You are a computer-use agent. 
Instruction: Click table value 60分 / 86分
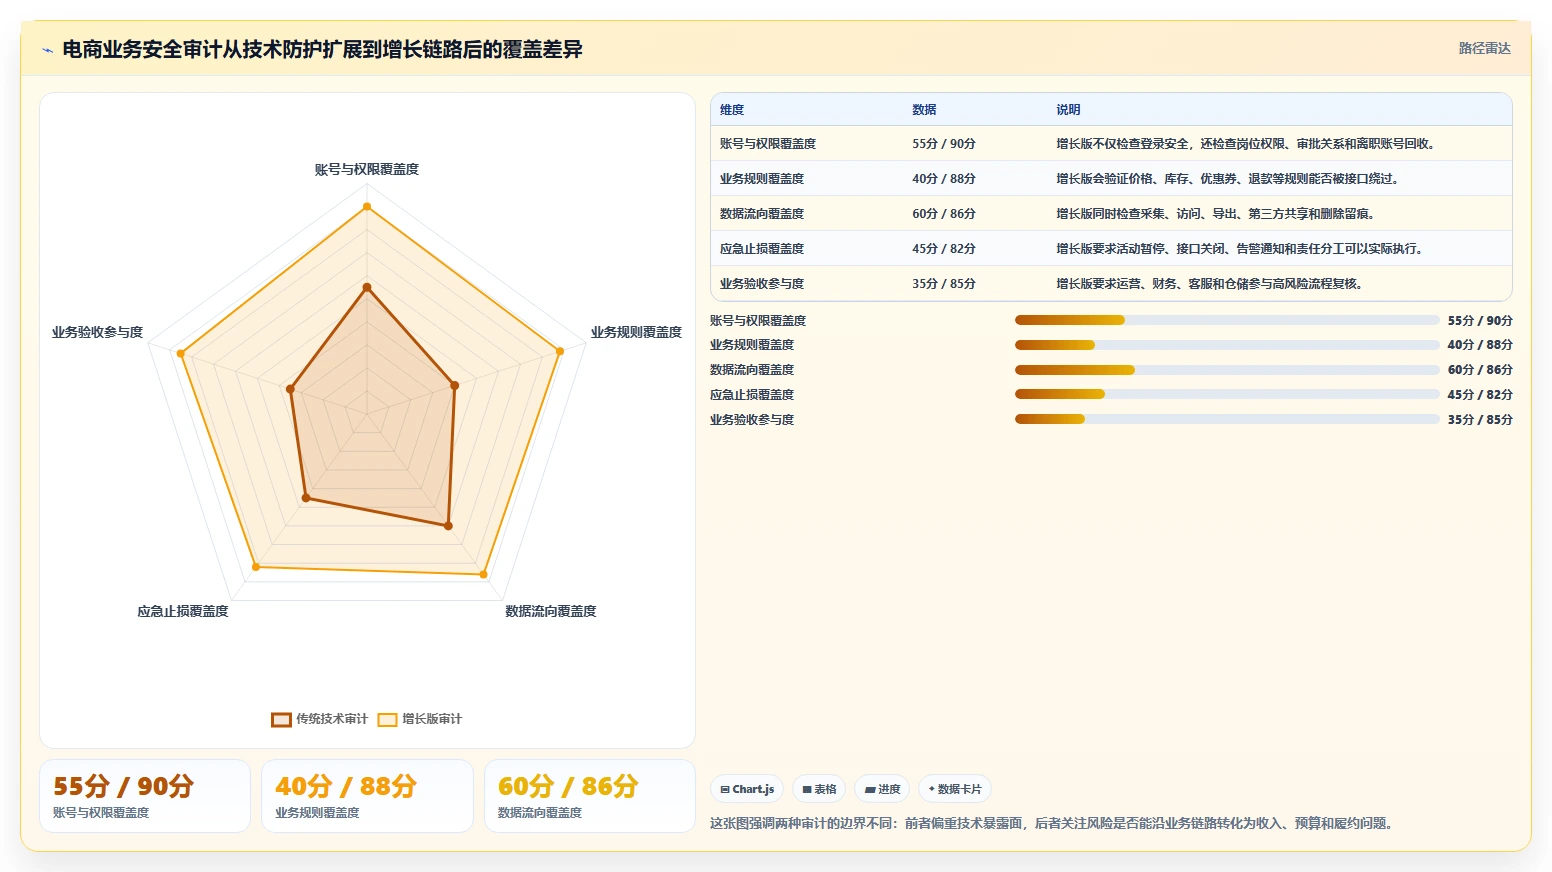click(x=944, y=214)
